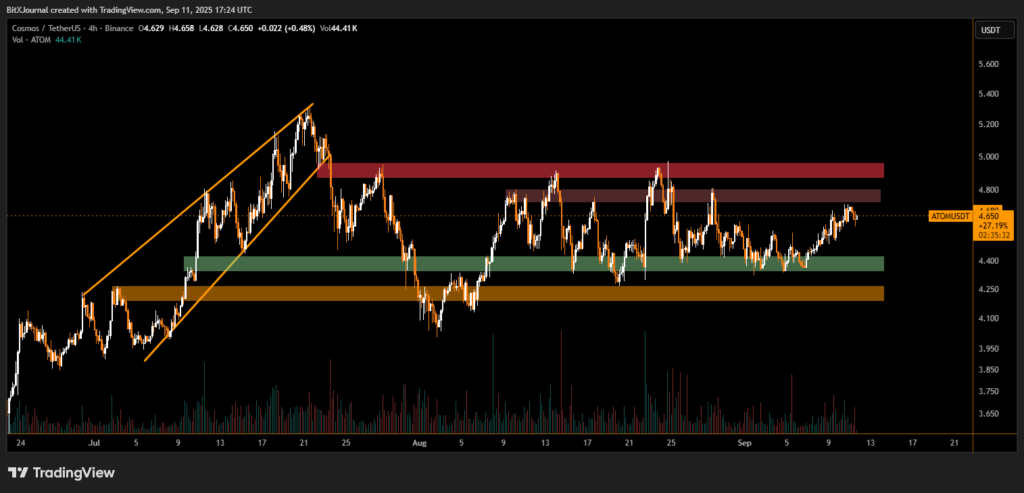Click the Jul label on time axis
1024x493 pixels.
[x=93, y=440]
